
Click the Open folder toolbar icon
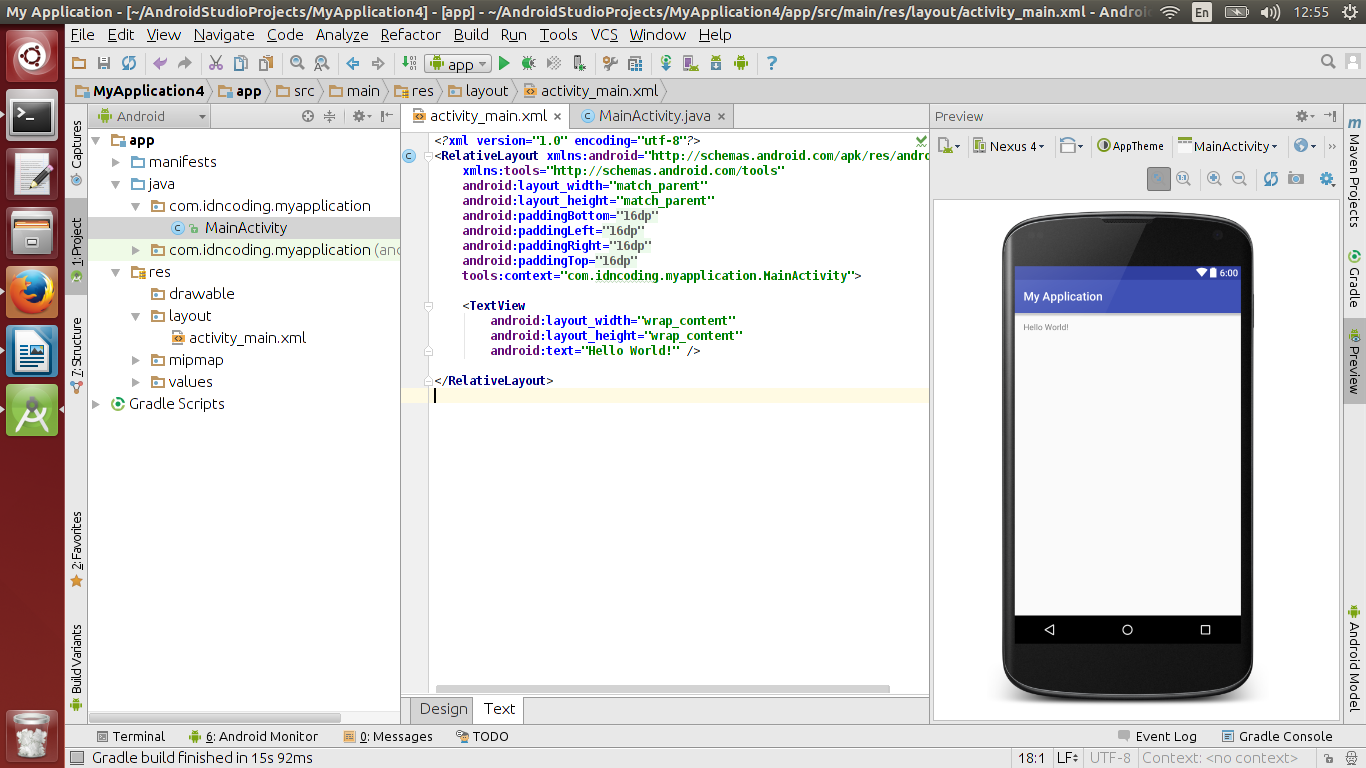79,63
